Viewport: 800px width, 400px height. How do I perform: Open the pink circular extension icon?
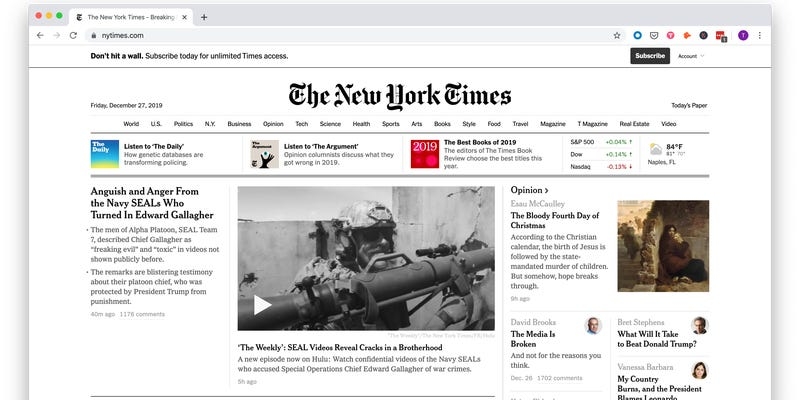click(670, 35)
